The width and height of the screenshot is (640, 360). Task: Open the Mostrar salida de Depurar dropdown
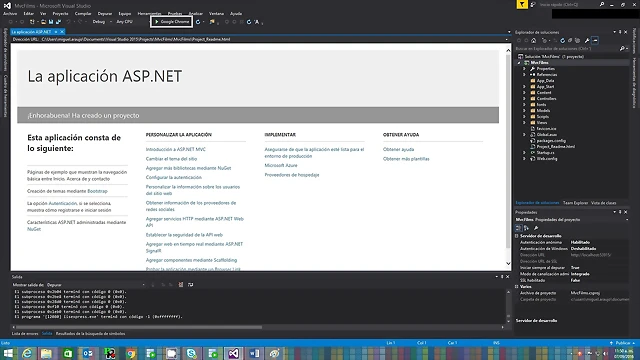95,285
